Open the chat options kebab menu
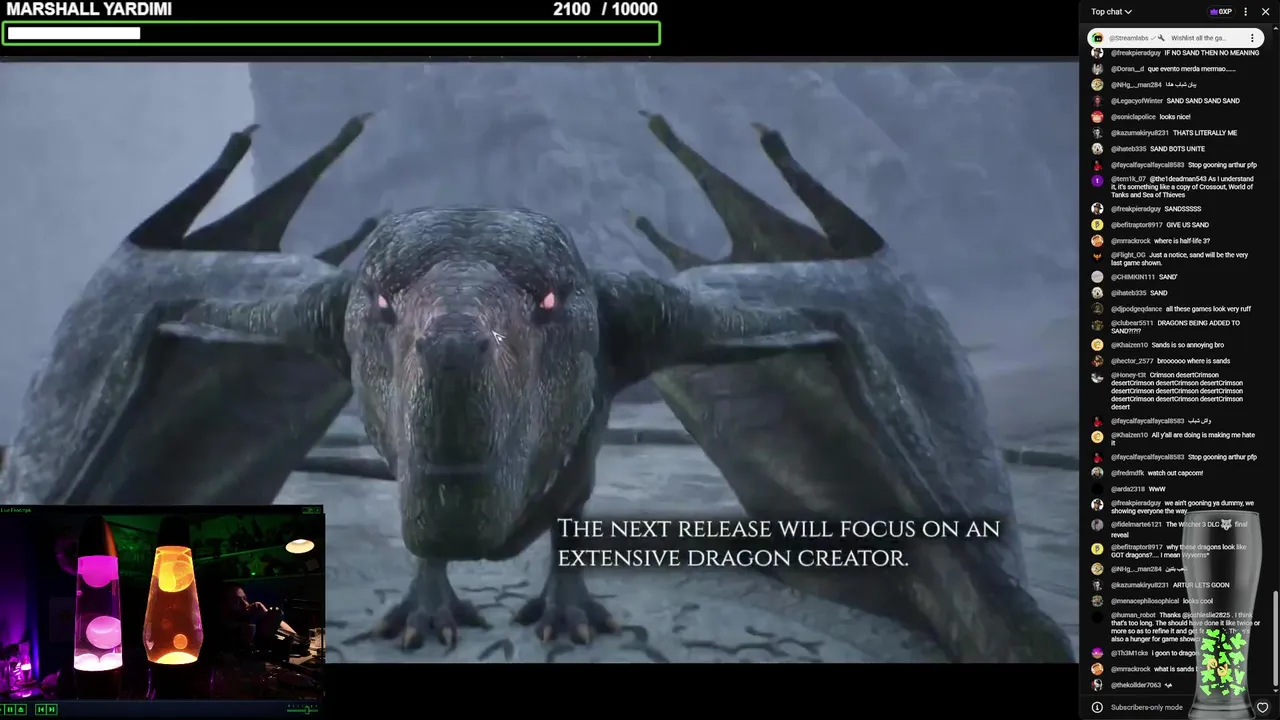 click(1245, 12)
